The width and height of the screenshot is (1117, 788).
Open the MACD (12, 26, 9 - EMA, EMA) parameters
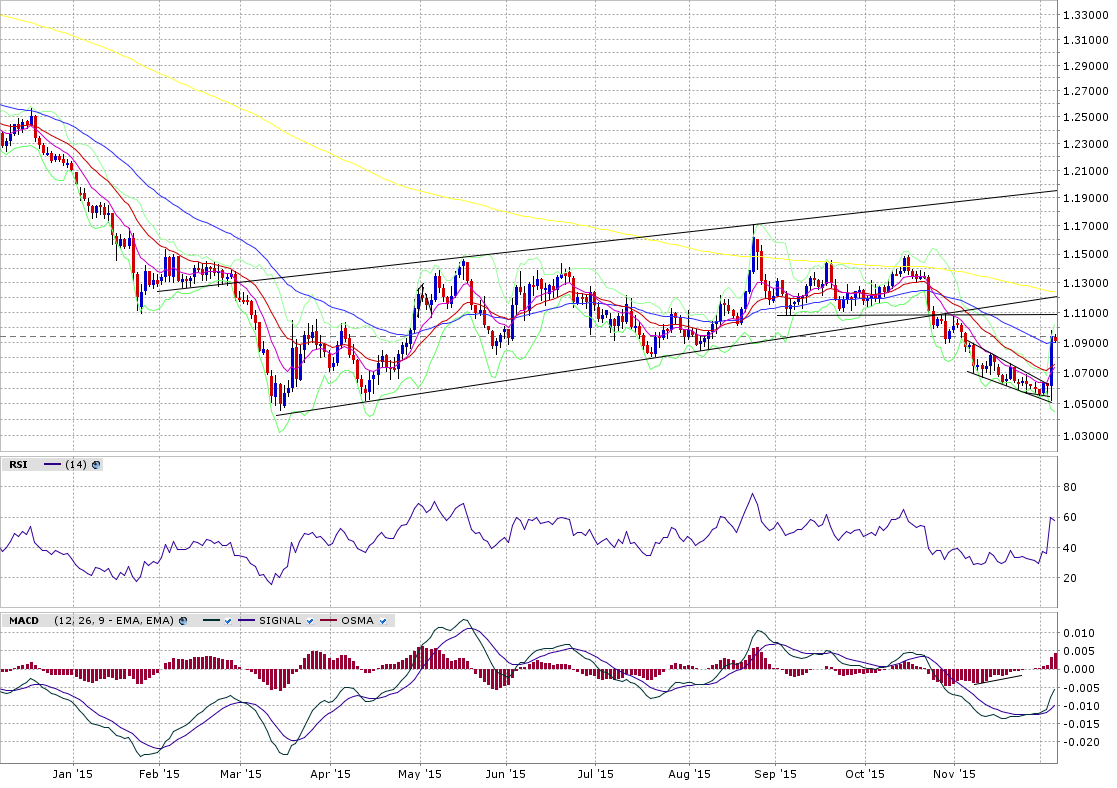click(x=113, y=620)
